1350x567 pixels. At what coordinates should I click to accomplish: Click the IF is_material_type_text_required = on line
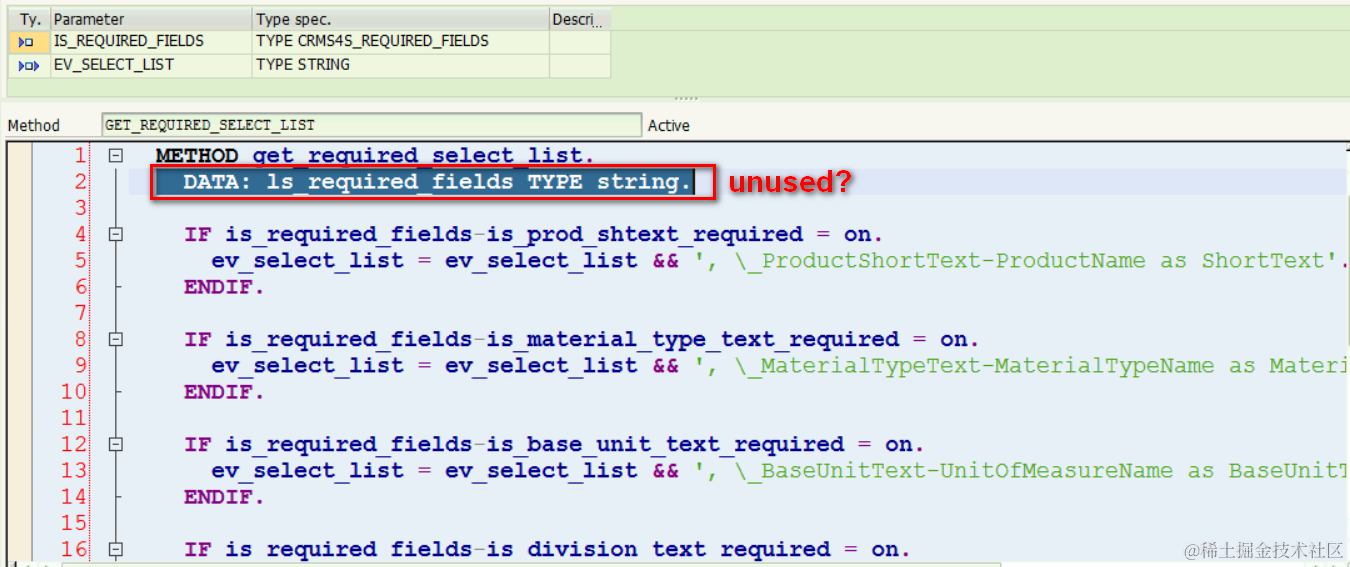click(x=581, y=339)
